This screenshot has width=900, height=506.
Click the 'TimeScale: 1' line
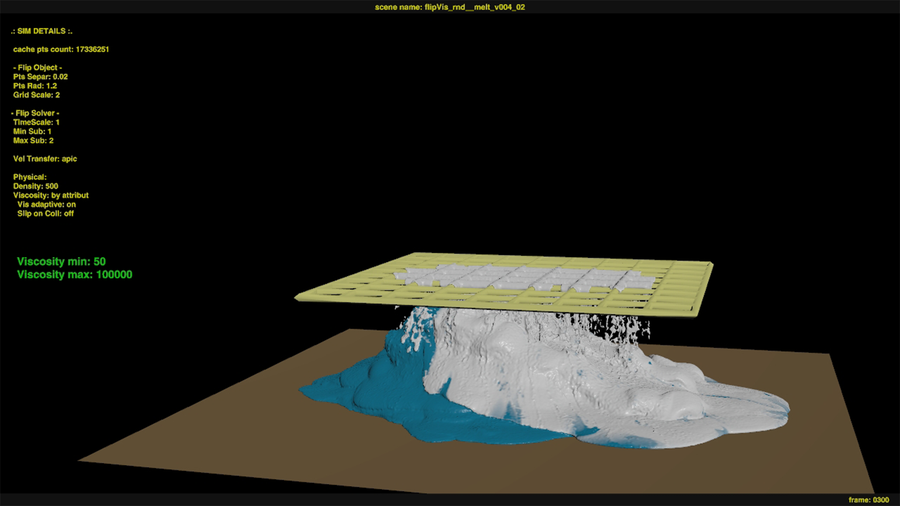point(36,122)
